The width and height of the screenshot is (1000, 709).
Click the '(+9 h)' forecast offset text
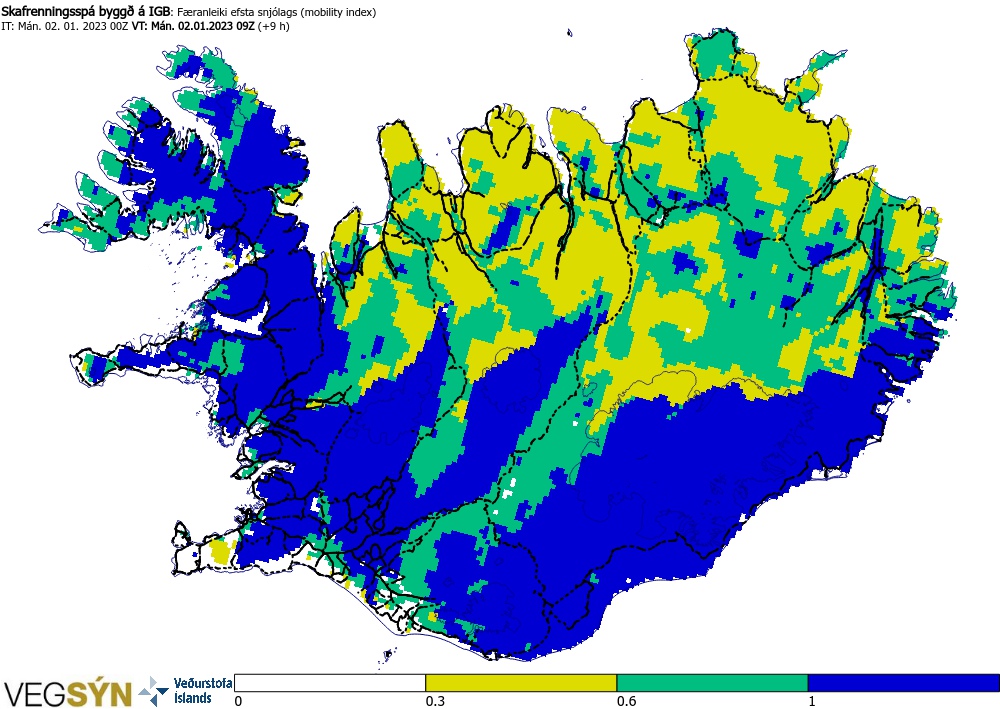(274, 27)
